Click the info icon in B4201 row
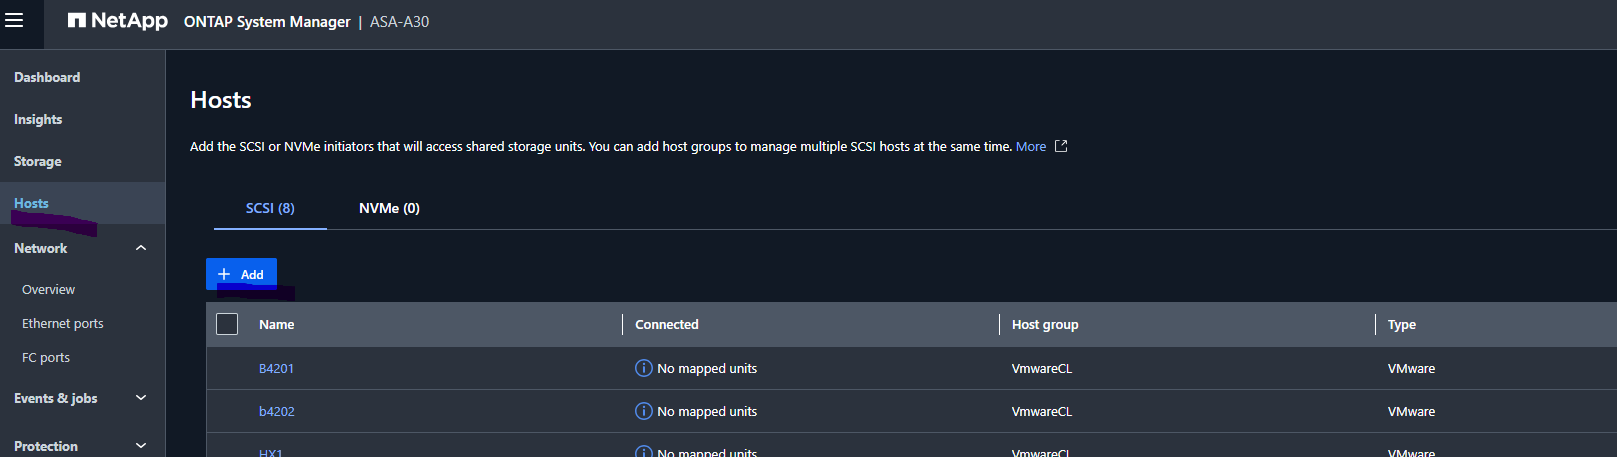 [x=644, y=368]
